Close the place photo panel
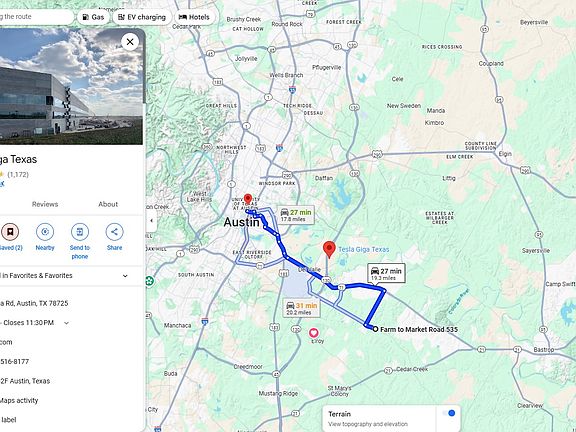Image resolution: width=576 pixels, height=432 pixels. pyautogui.click(x=130, y=42)
